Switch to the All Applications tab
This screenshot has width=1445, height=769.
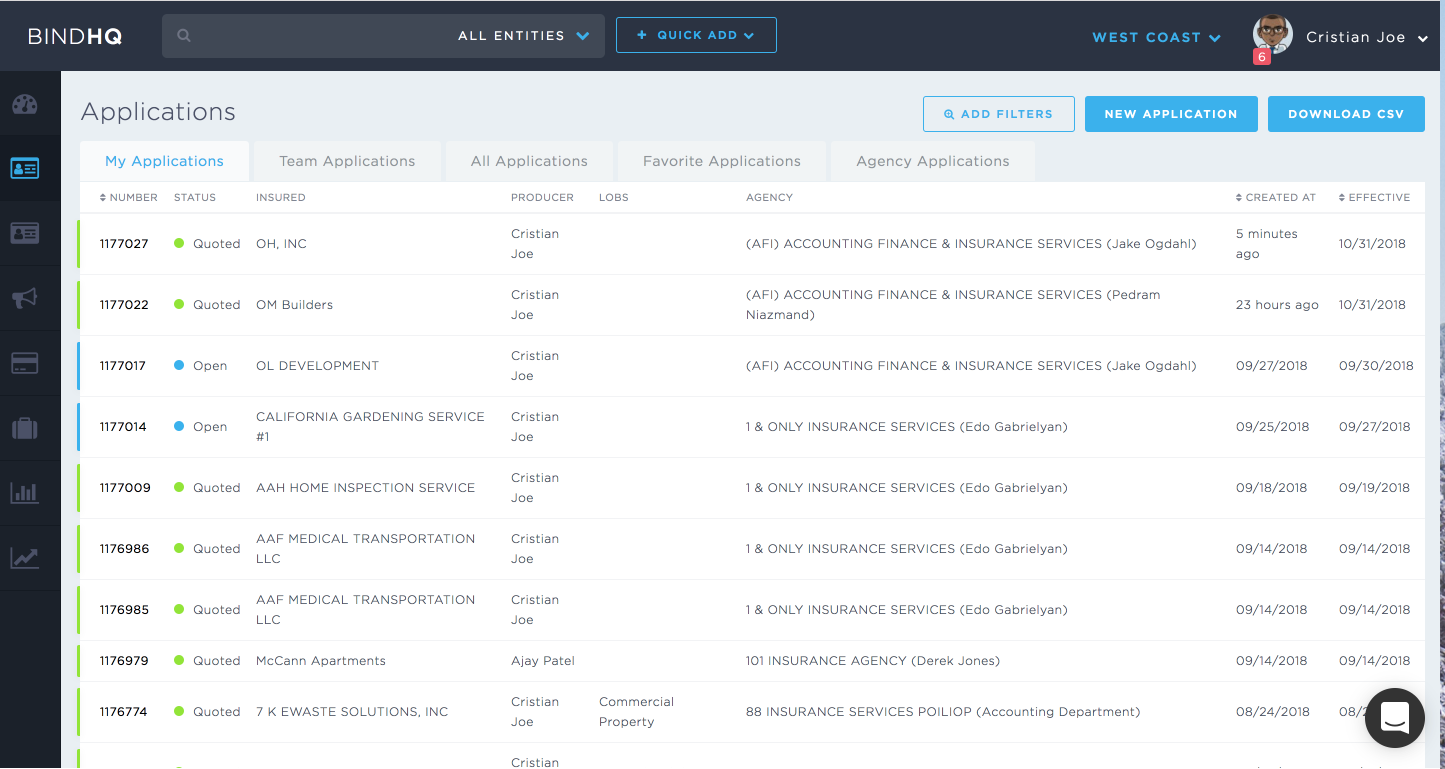[529, 161]
